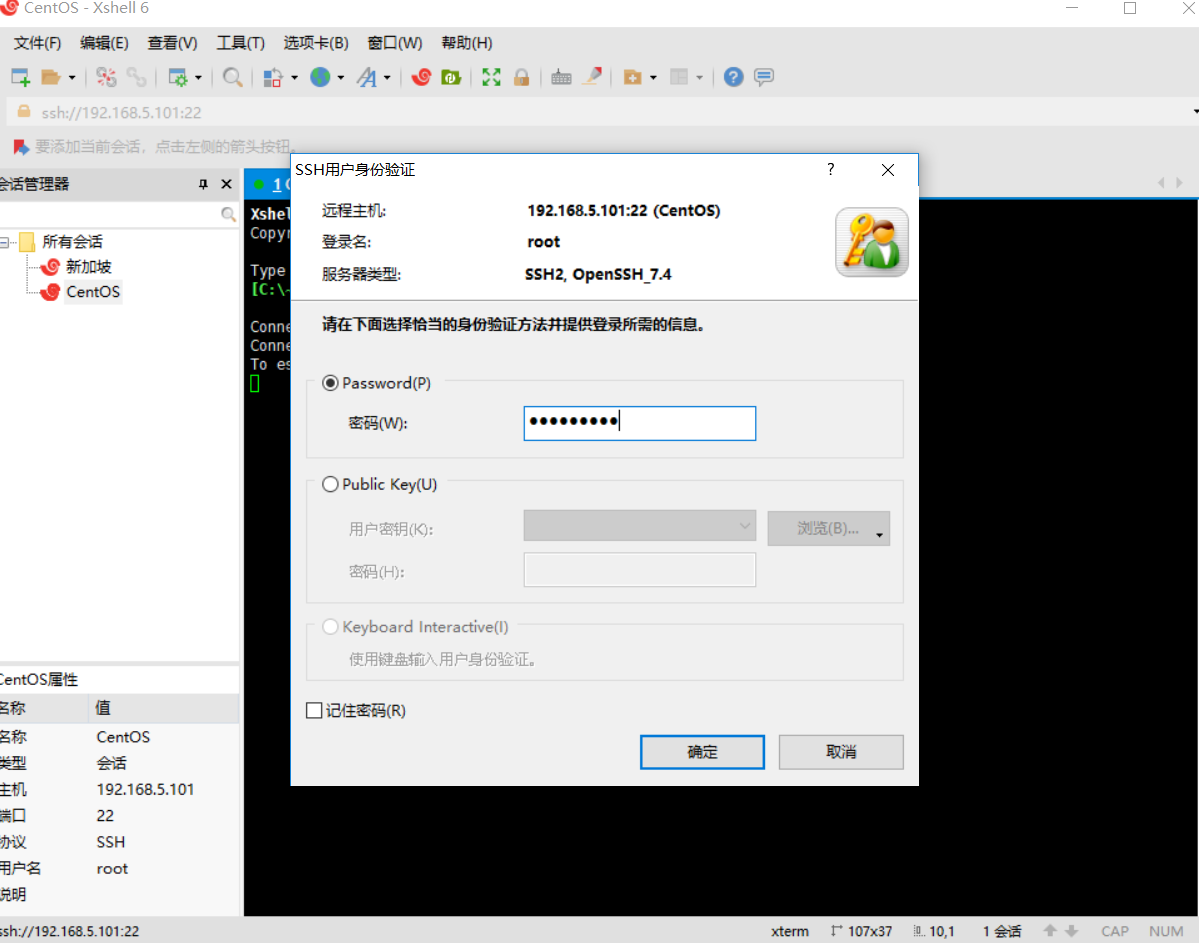The image size is (1199, 943).
Task: Click the 密码 password input field
Action: (x=639, y=422)
